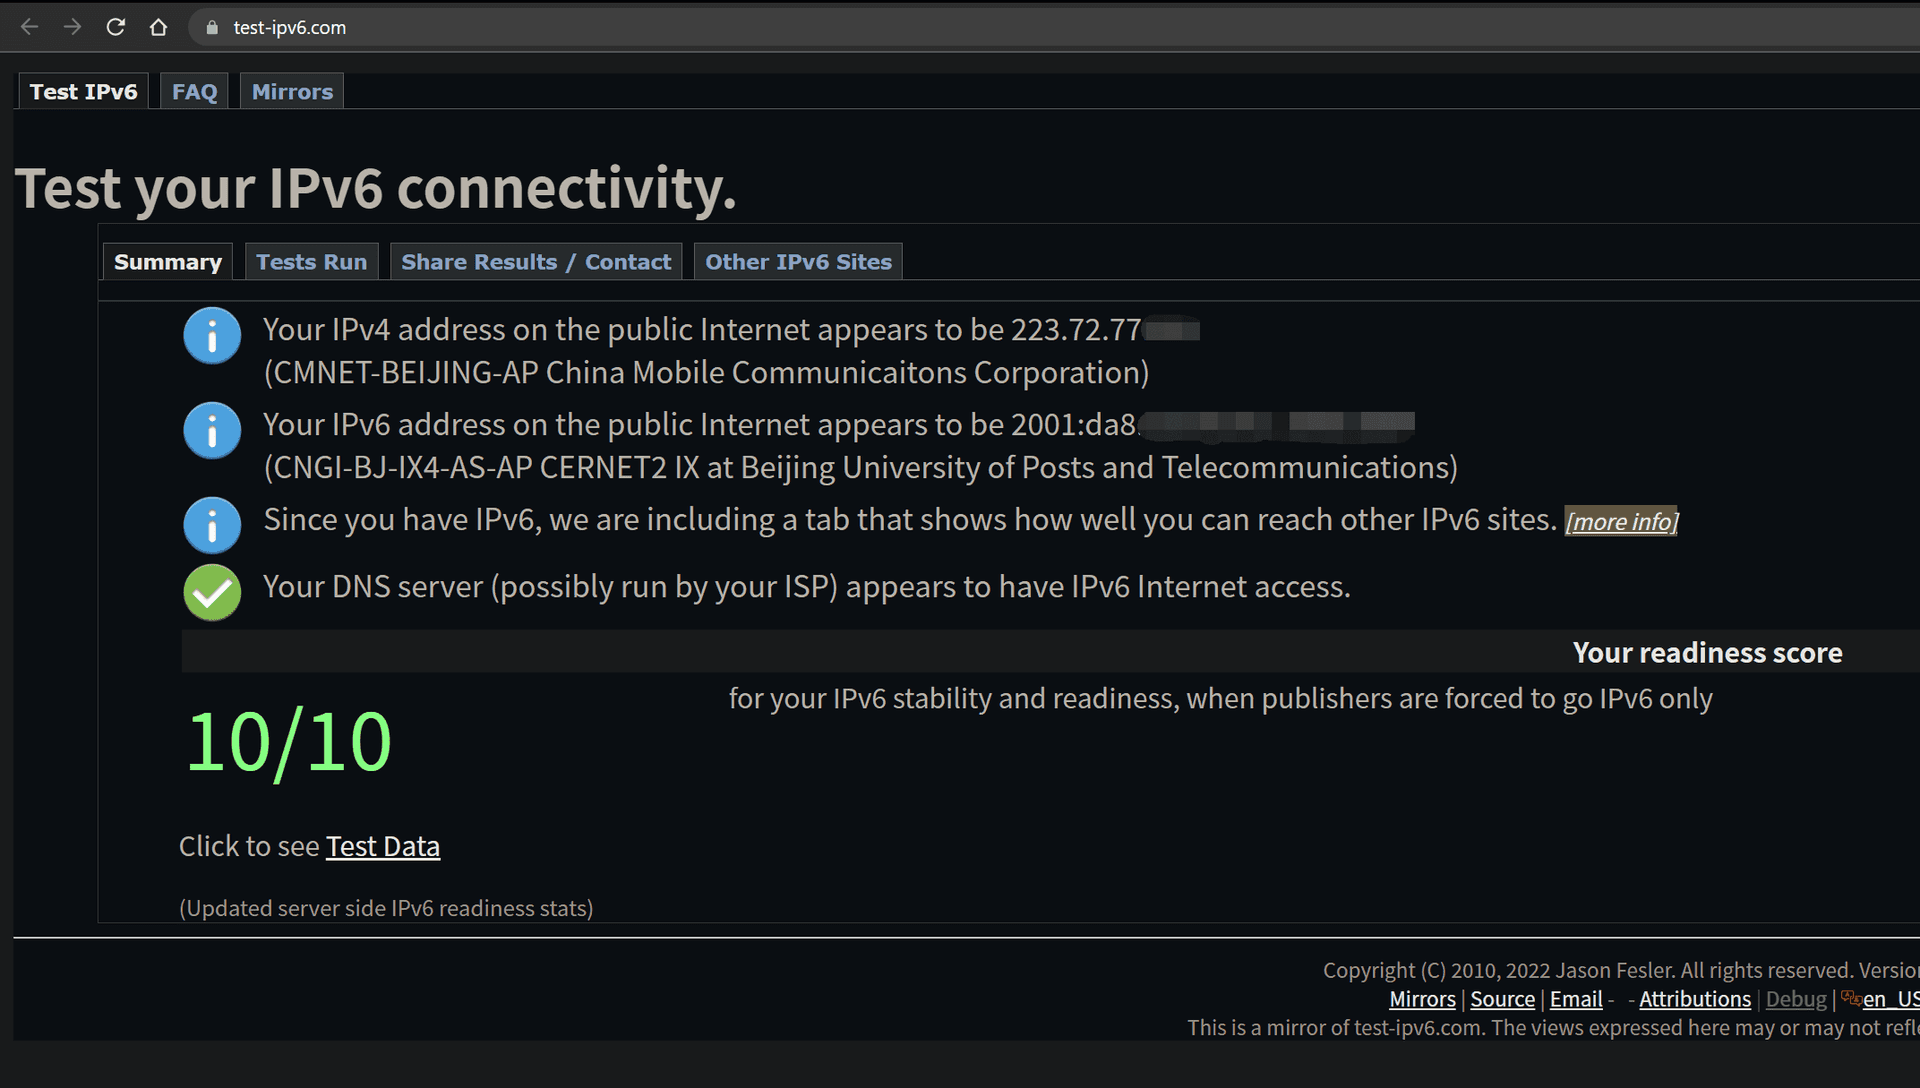The height and width of the screenshot is (1088, 1920).
Task: Open the [more info] link
Action: point(1621,522)
